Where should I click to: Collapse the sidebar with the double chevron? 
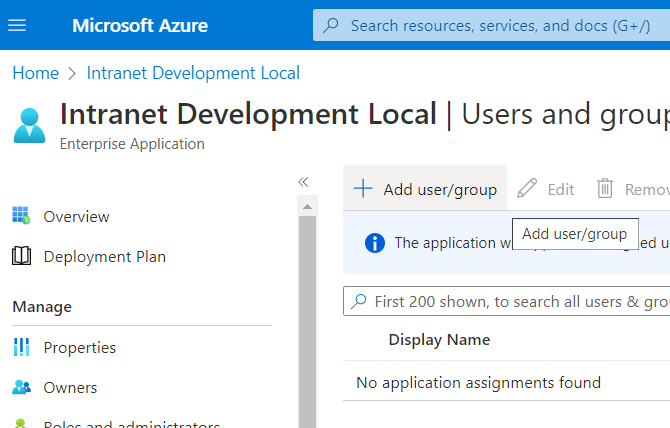[x=303, y=182]
